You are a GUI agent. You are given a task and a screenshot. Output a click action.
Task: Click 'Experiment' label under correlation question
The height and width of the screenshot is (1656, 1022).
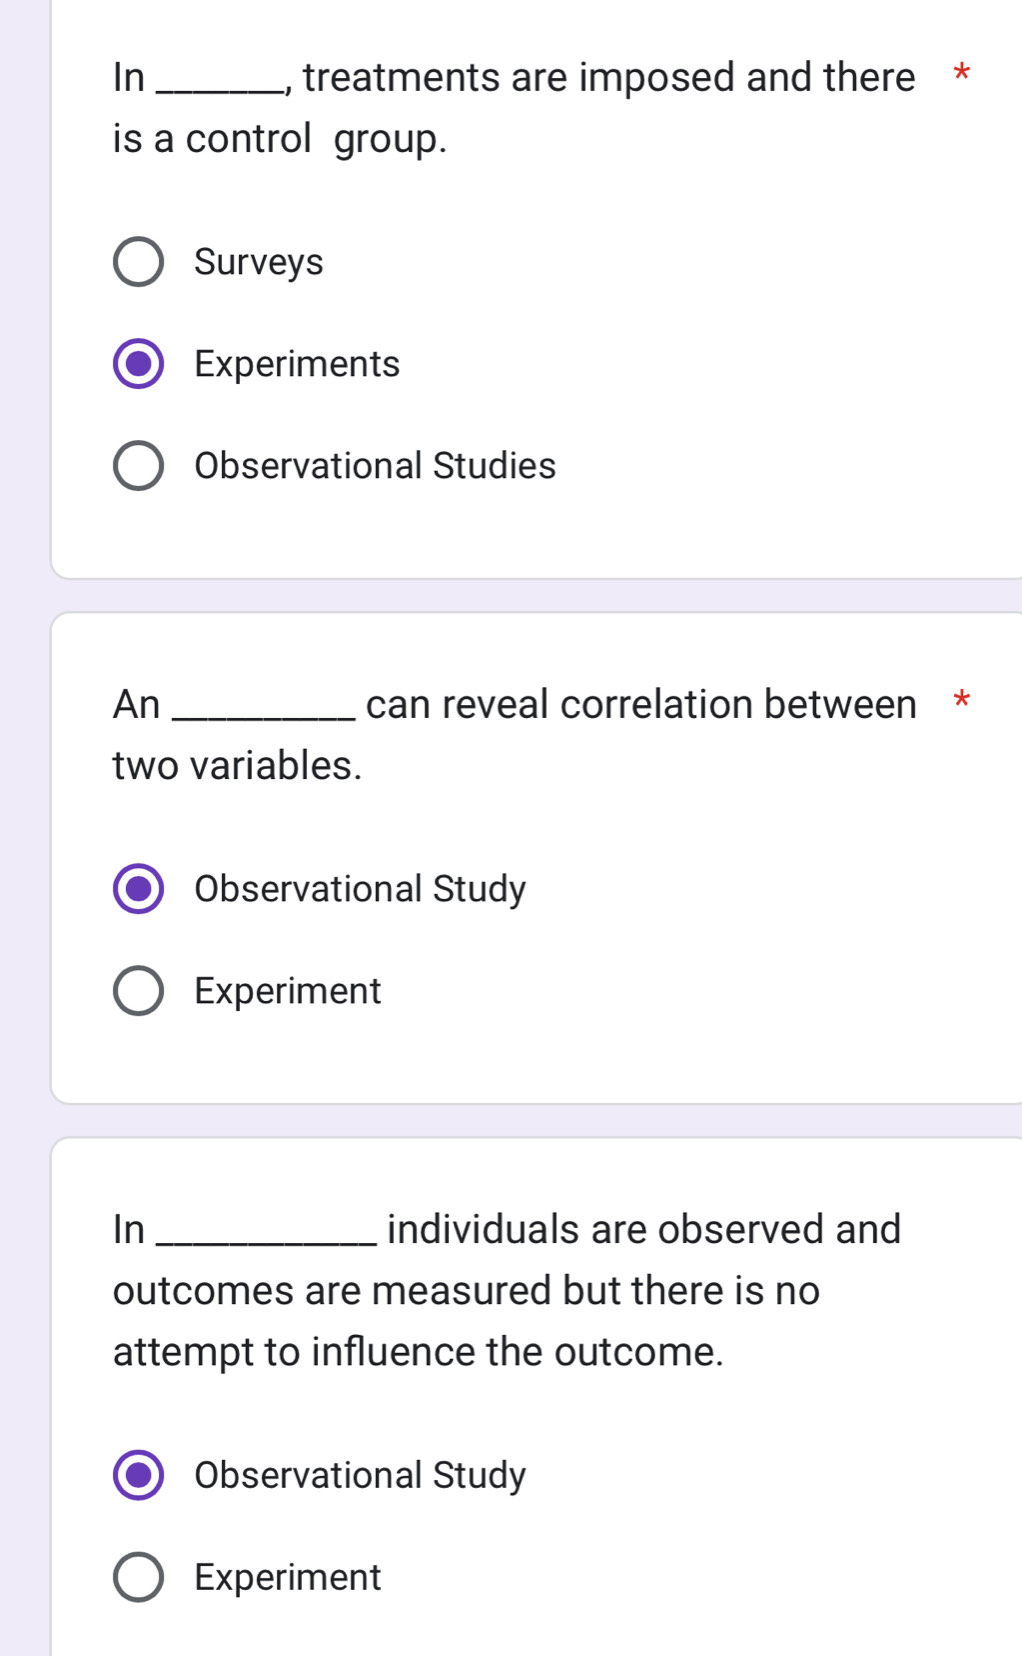pyautogui.click(x=287, y=991)
